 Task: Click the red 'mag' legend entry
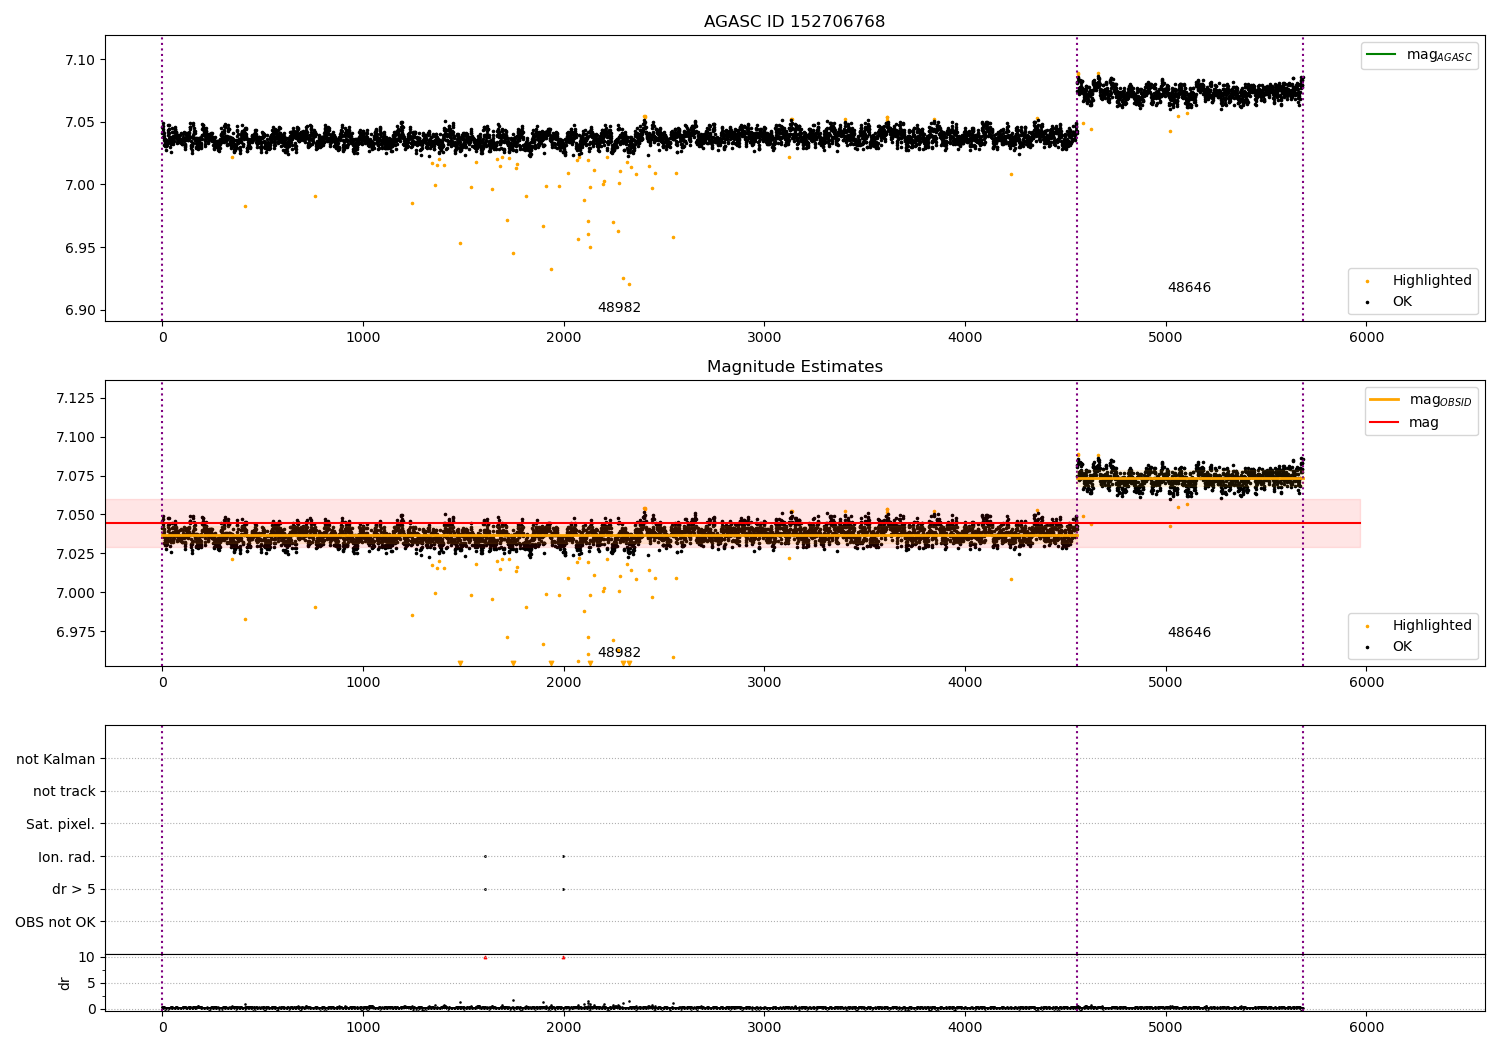[x=1404, y=423]
